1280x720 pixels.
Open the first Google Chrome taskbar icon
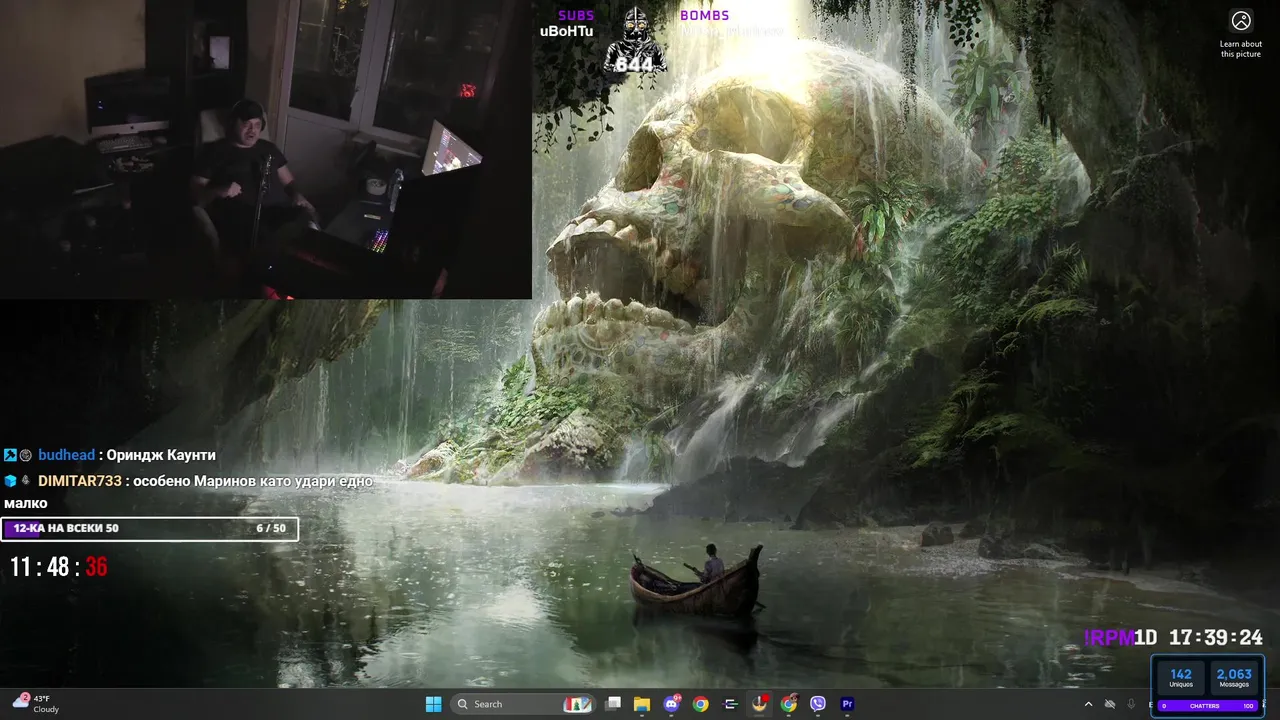(701, 704)
